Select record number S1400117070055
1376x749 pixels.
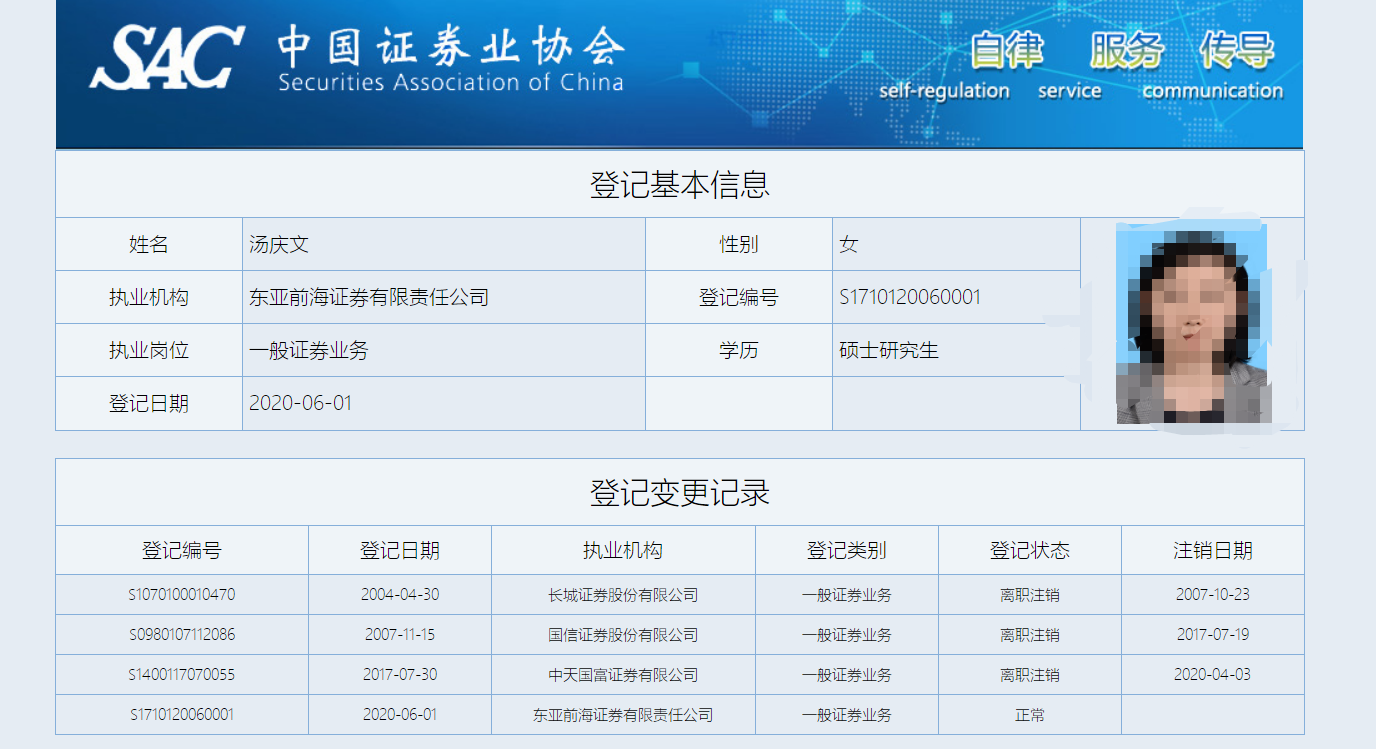pyautogui.click(x=182, y=675)
